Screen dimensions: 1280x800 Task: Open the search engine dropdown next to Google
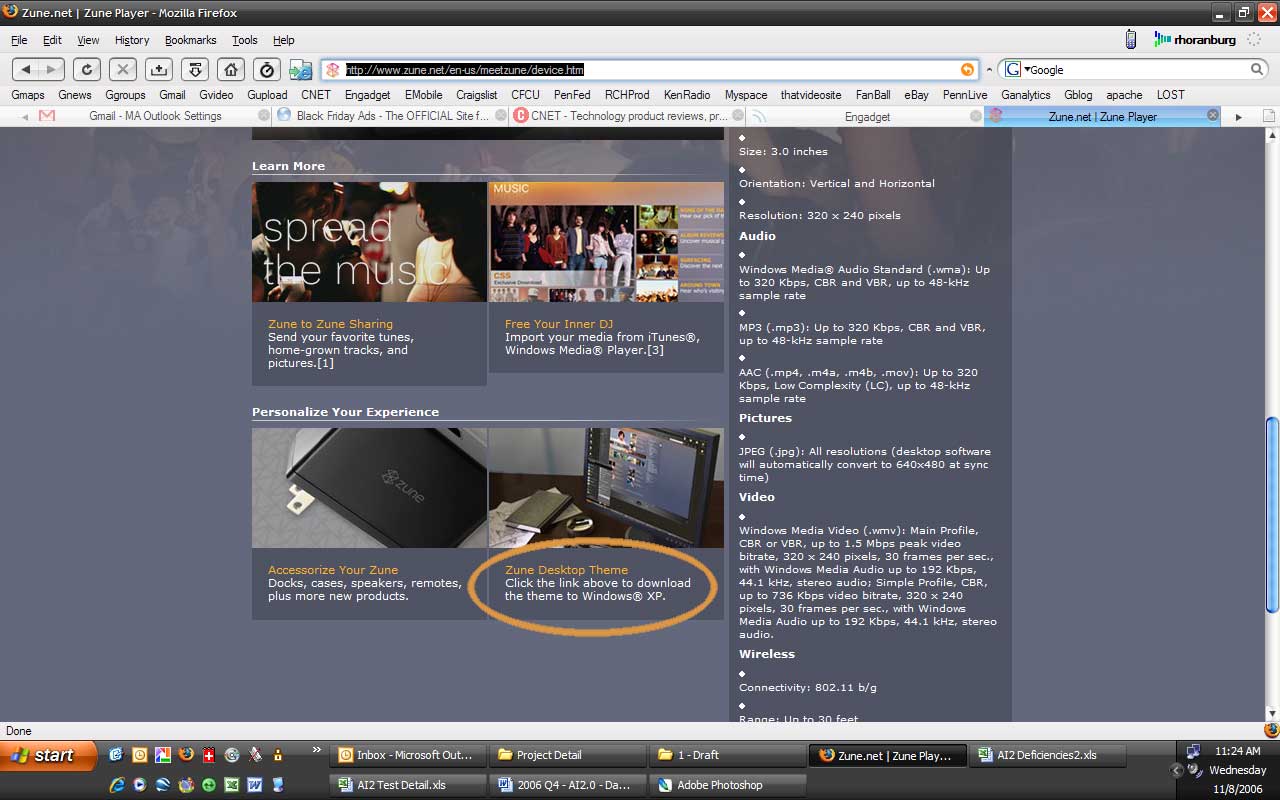1026,70
